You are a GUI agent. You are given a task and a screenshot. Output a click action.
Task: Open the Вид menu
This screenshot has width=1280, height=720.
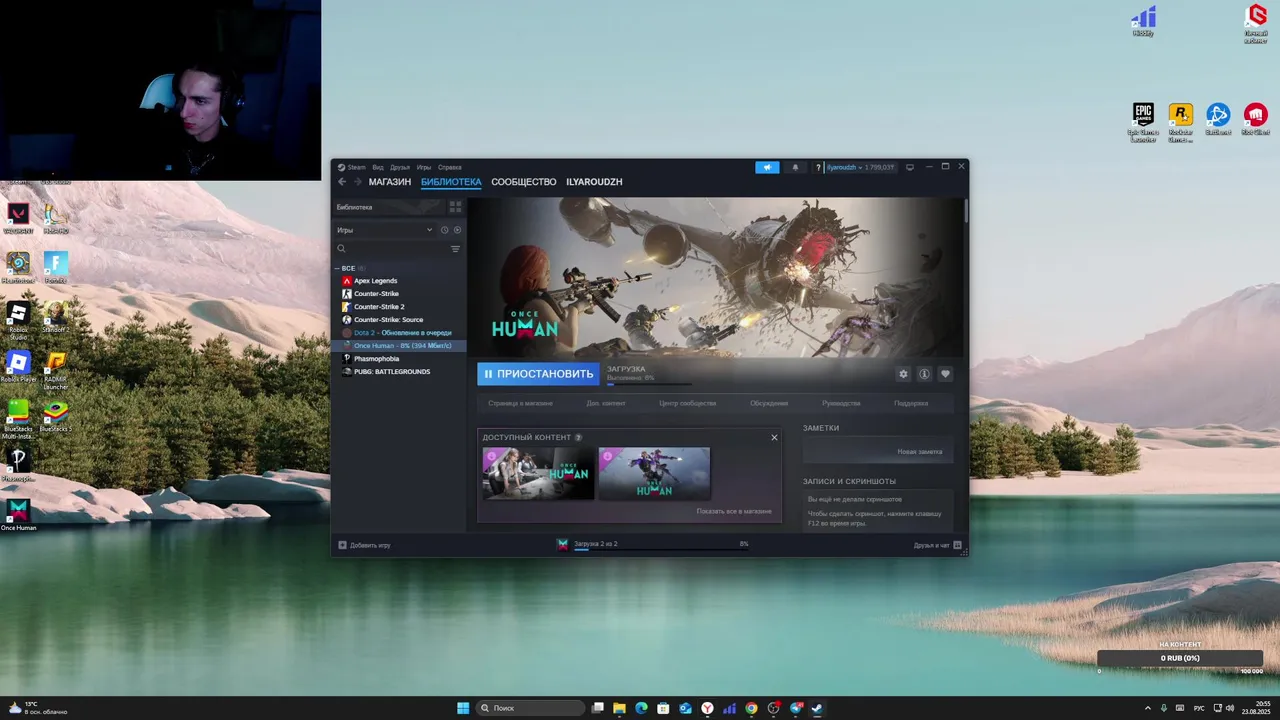(x=378, y=167)
